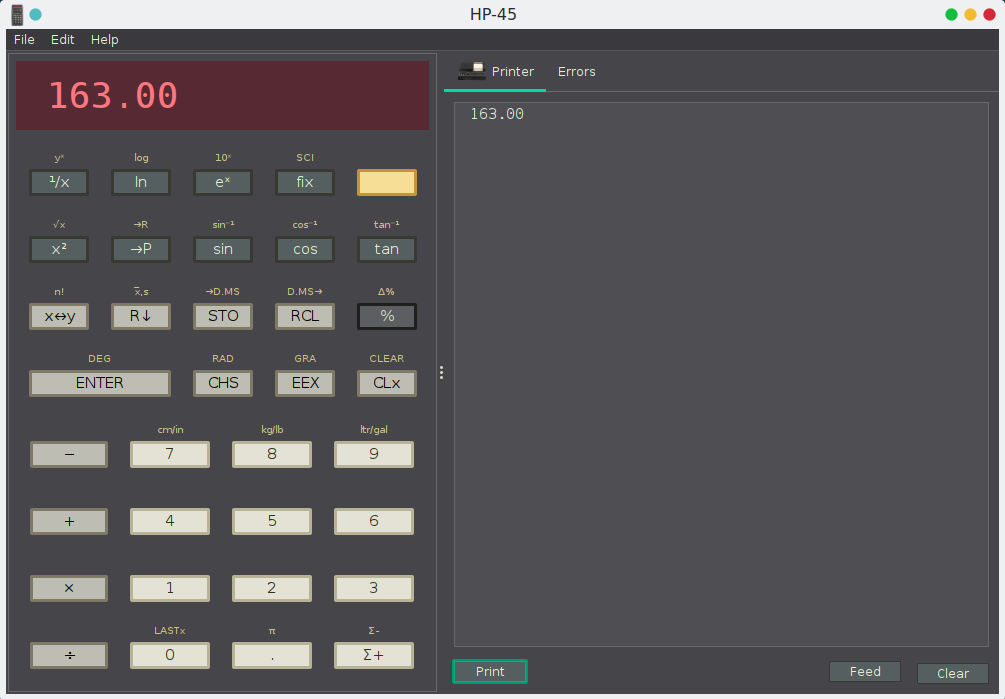1005x699 pixels.
Task: Click the printed 163.00 line in printer output
Action: [x=497, y=114]
